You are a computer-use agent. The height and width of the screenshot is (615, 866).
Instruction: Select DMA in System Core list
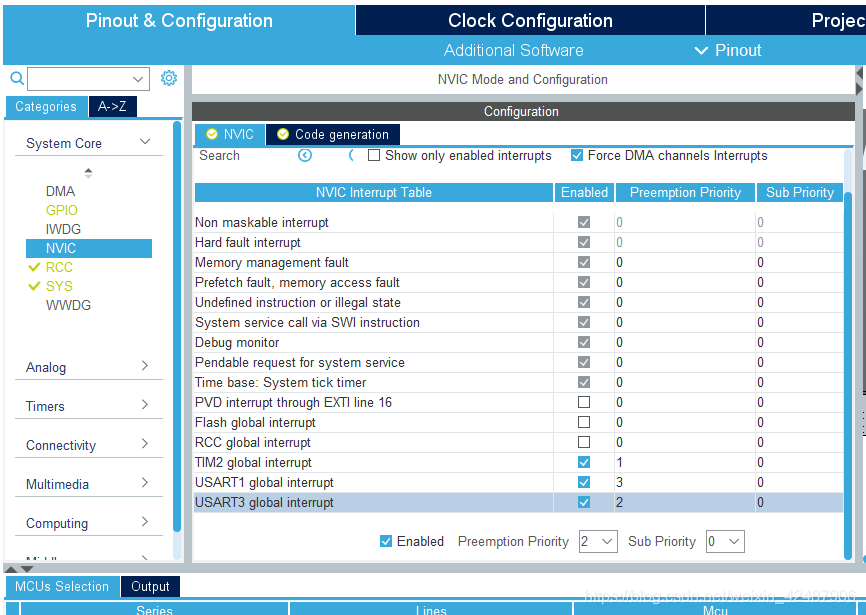click(60, 191)
